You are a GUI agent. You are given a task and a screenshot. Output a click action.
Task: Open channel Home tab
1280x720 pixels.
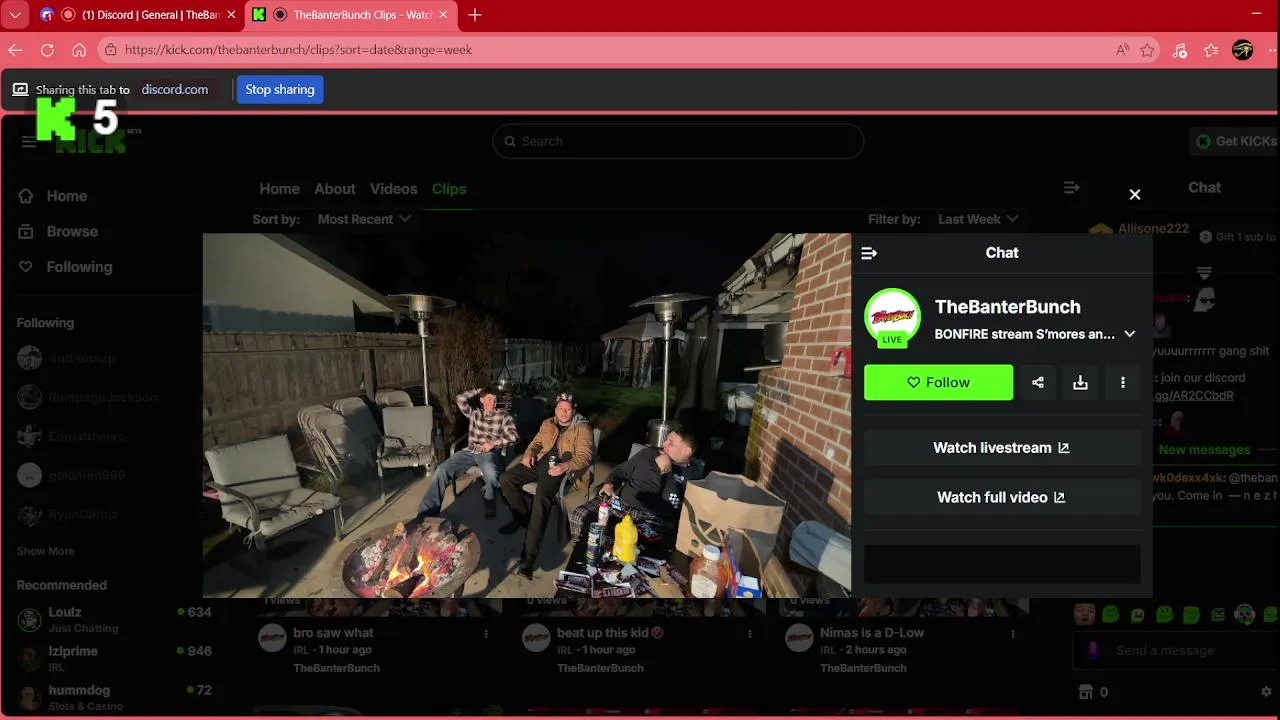pos(279,189)
